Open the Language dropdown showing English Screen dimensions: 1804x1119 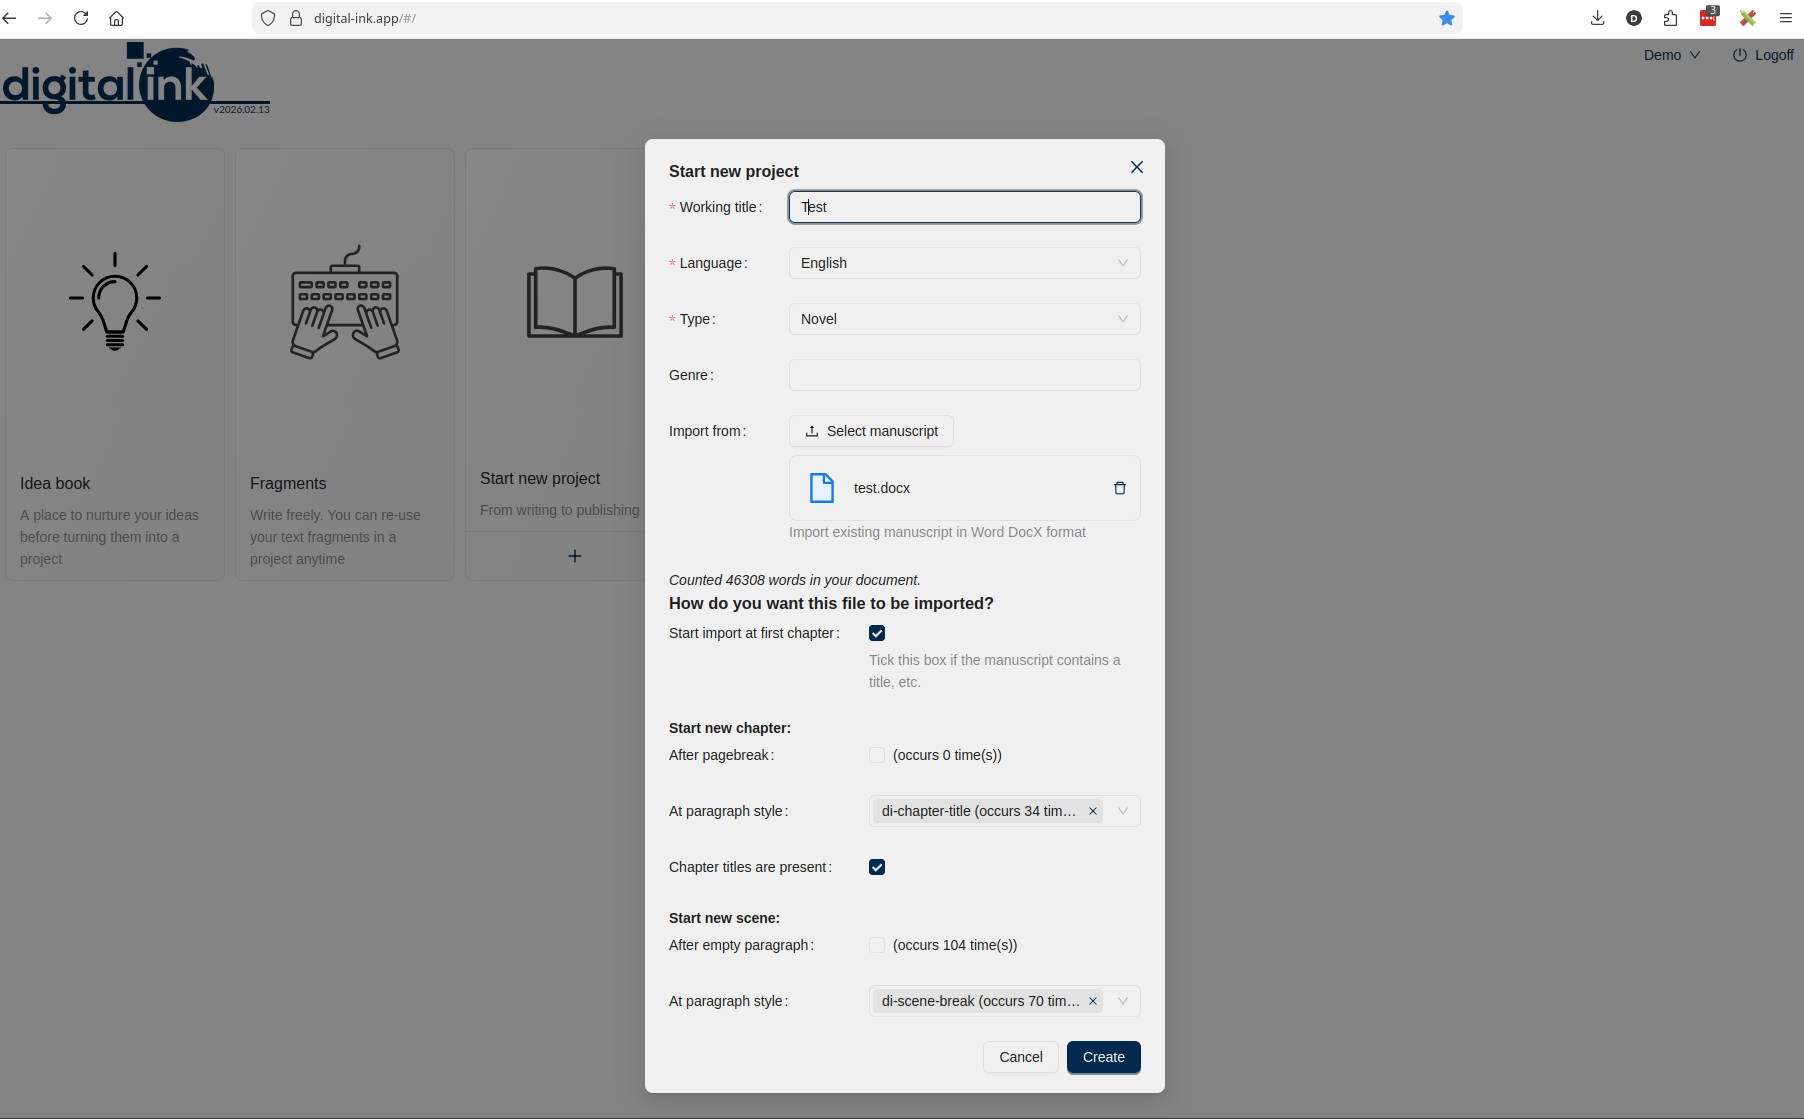coord(963,262)
